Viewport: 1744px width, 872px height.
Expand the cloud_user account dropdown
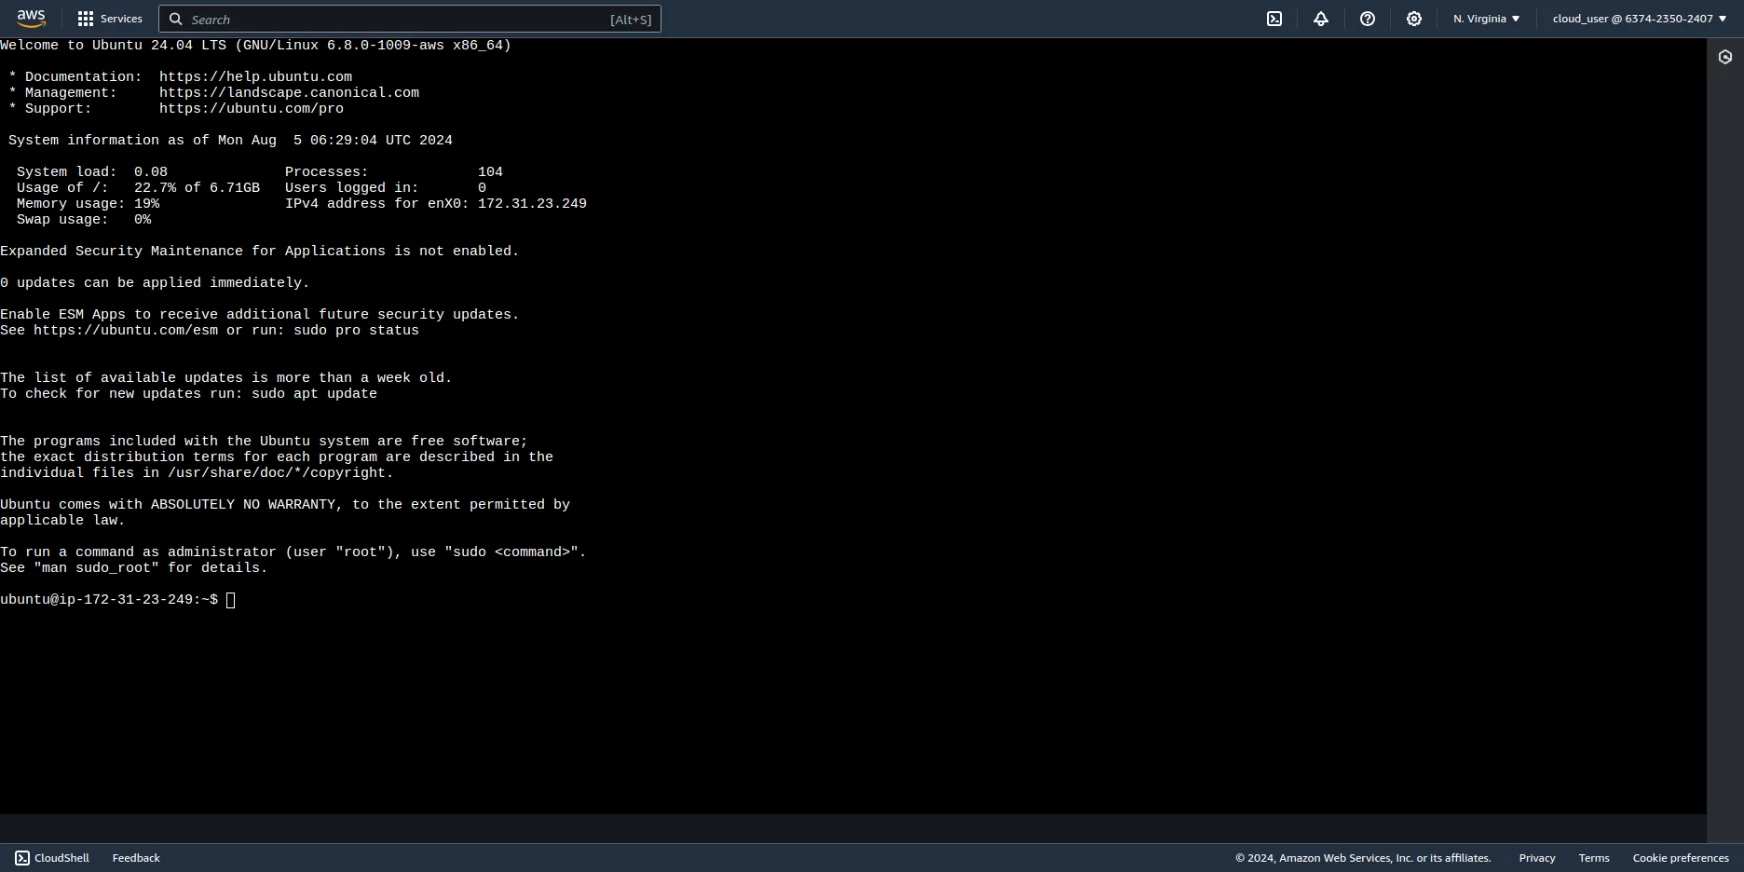1639,19
